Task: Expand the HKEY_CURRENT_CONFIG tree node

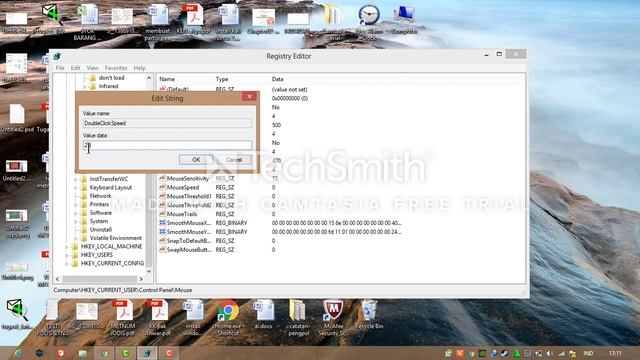Action: pos(67,264)
